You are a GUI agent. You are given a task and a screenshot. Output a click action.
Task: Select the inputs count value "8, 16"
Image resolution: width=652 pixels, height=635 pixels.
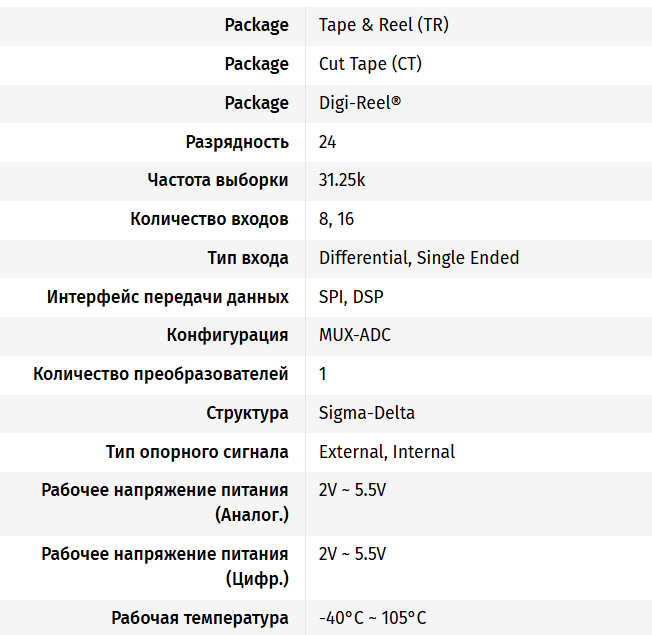pyautogui.click(x=336, y=219)
